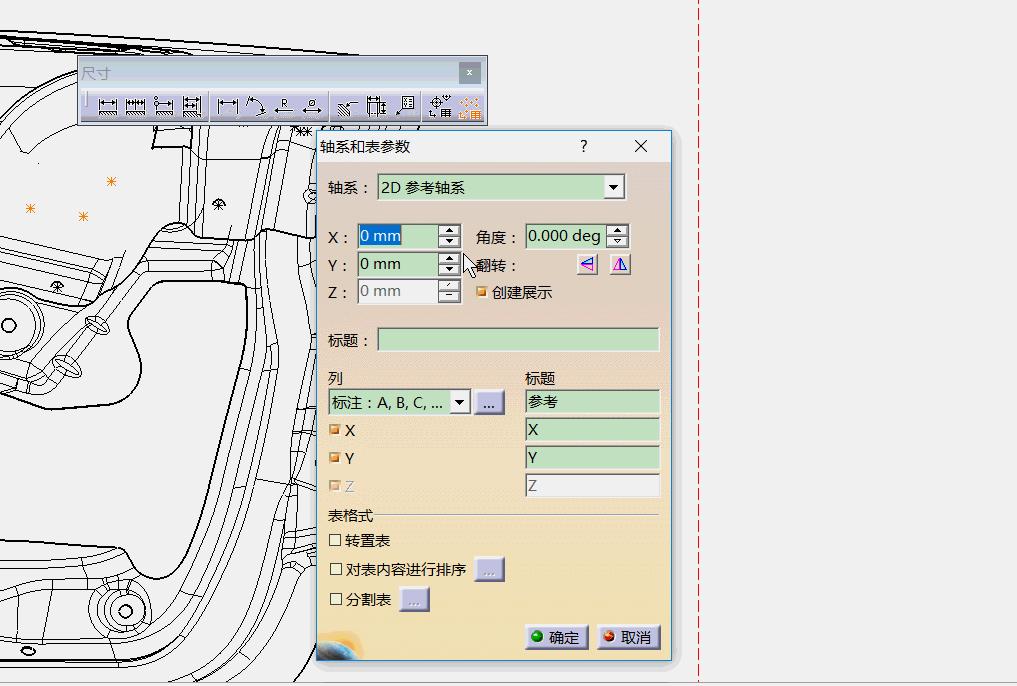
Task: Pick the angle dimension tool
Action: click(x=256, y=106)
